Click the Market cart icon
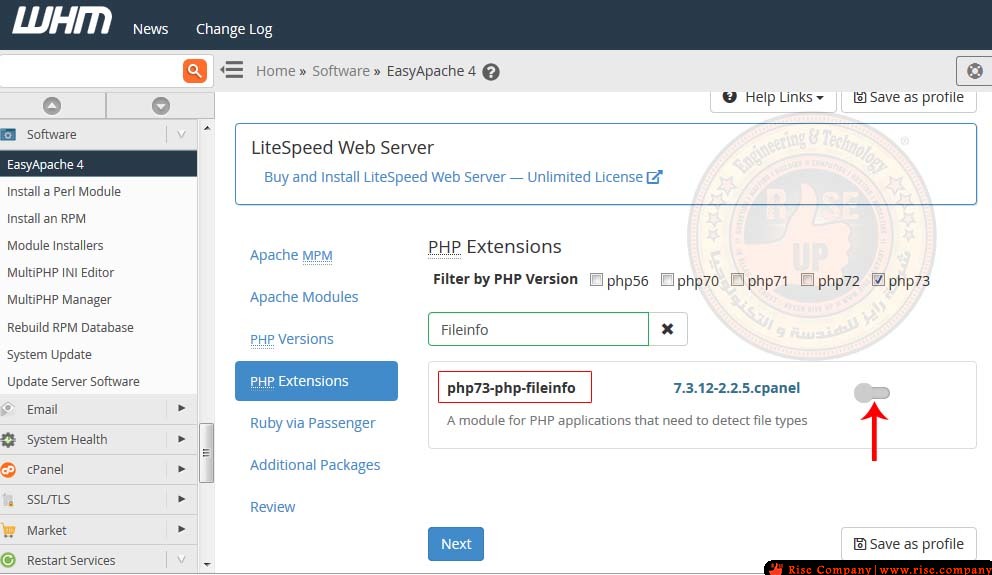The image size is (992, 575). (8, 530)
